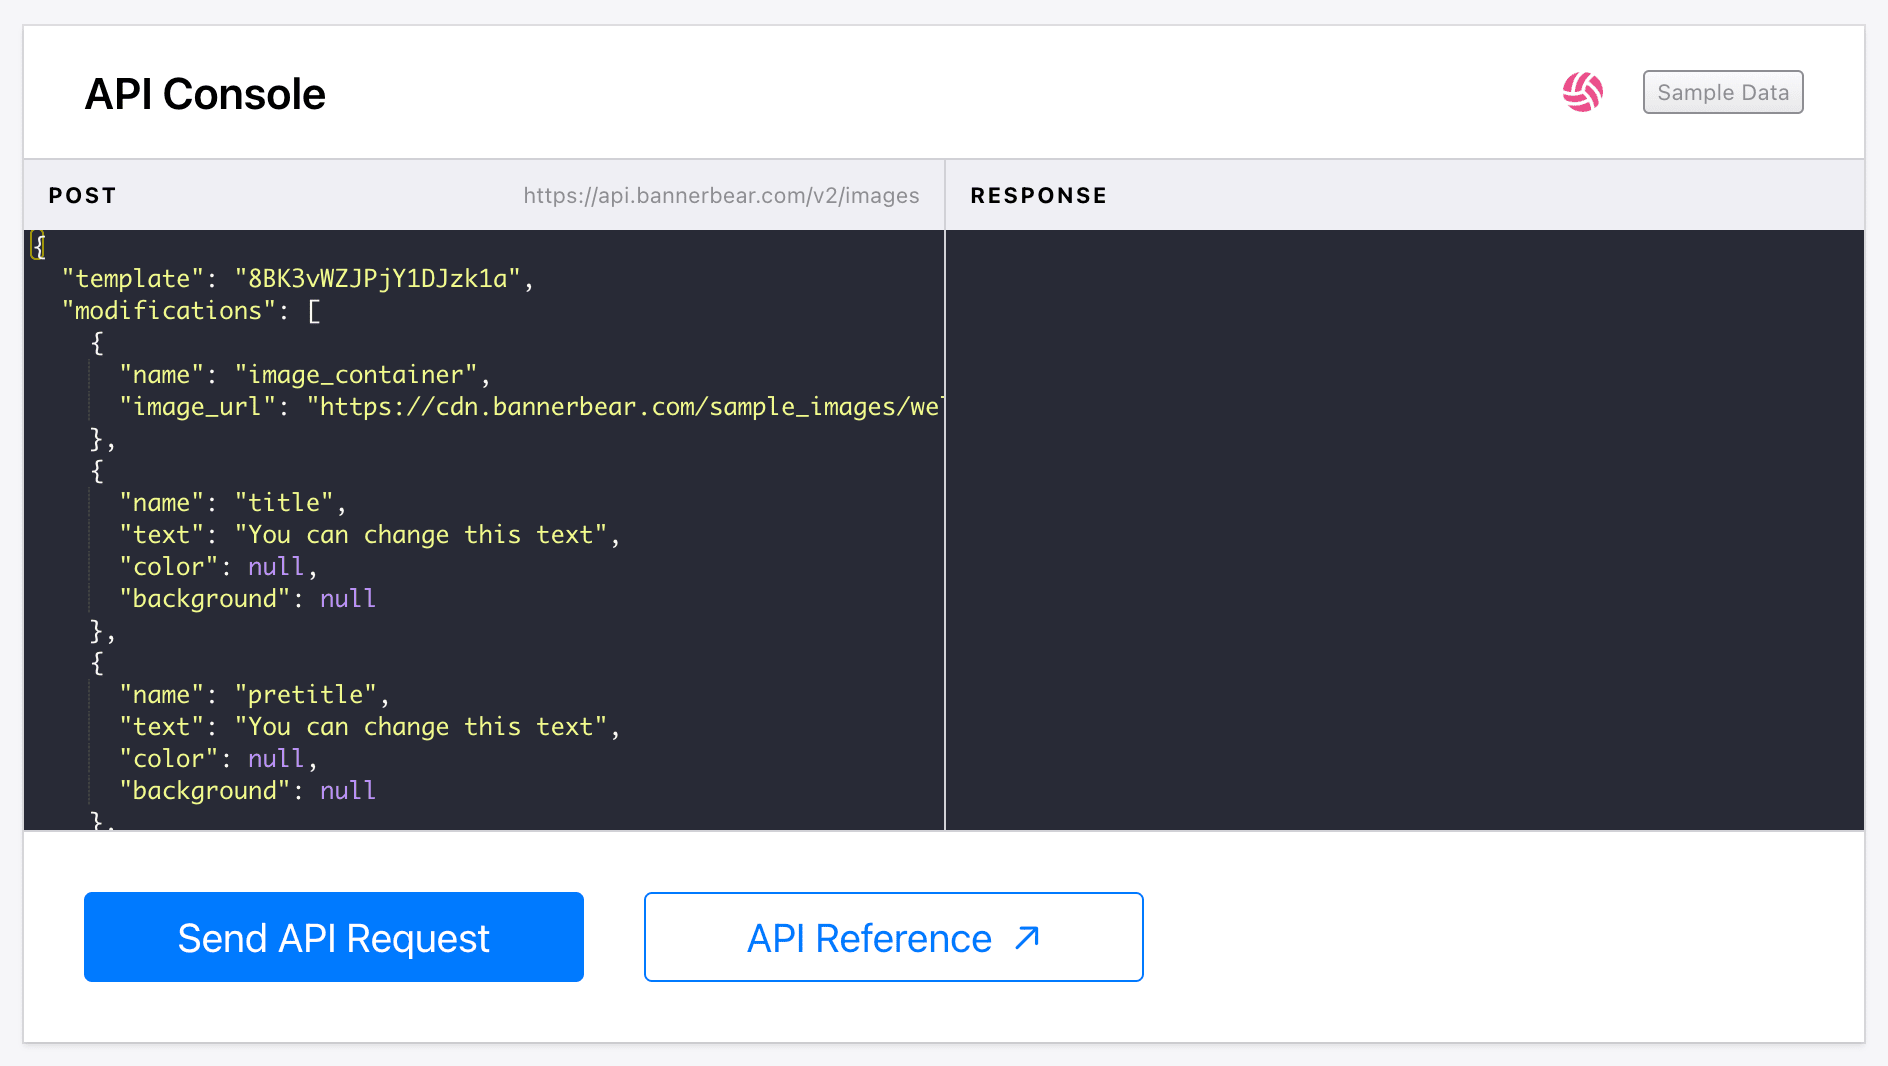Select the RESPONSE panel header
This screenshot has height=1066, width=1888.
click(1039, 195)
